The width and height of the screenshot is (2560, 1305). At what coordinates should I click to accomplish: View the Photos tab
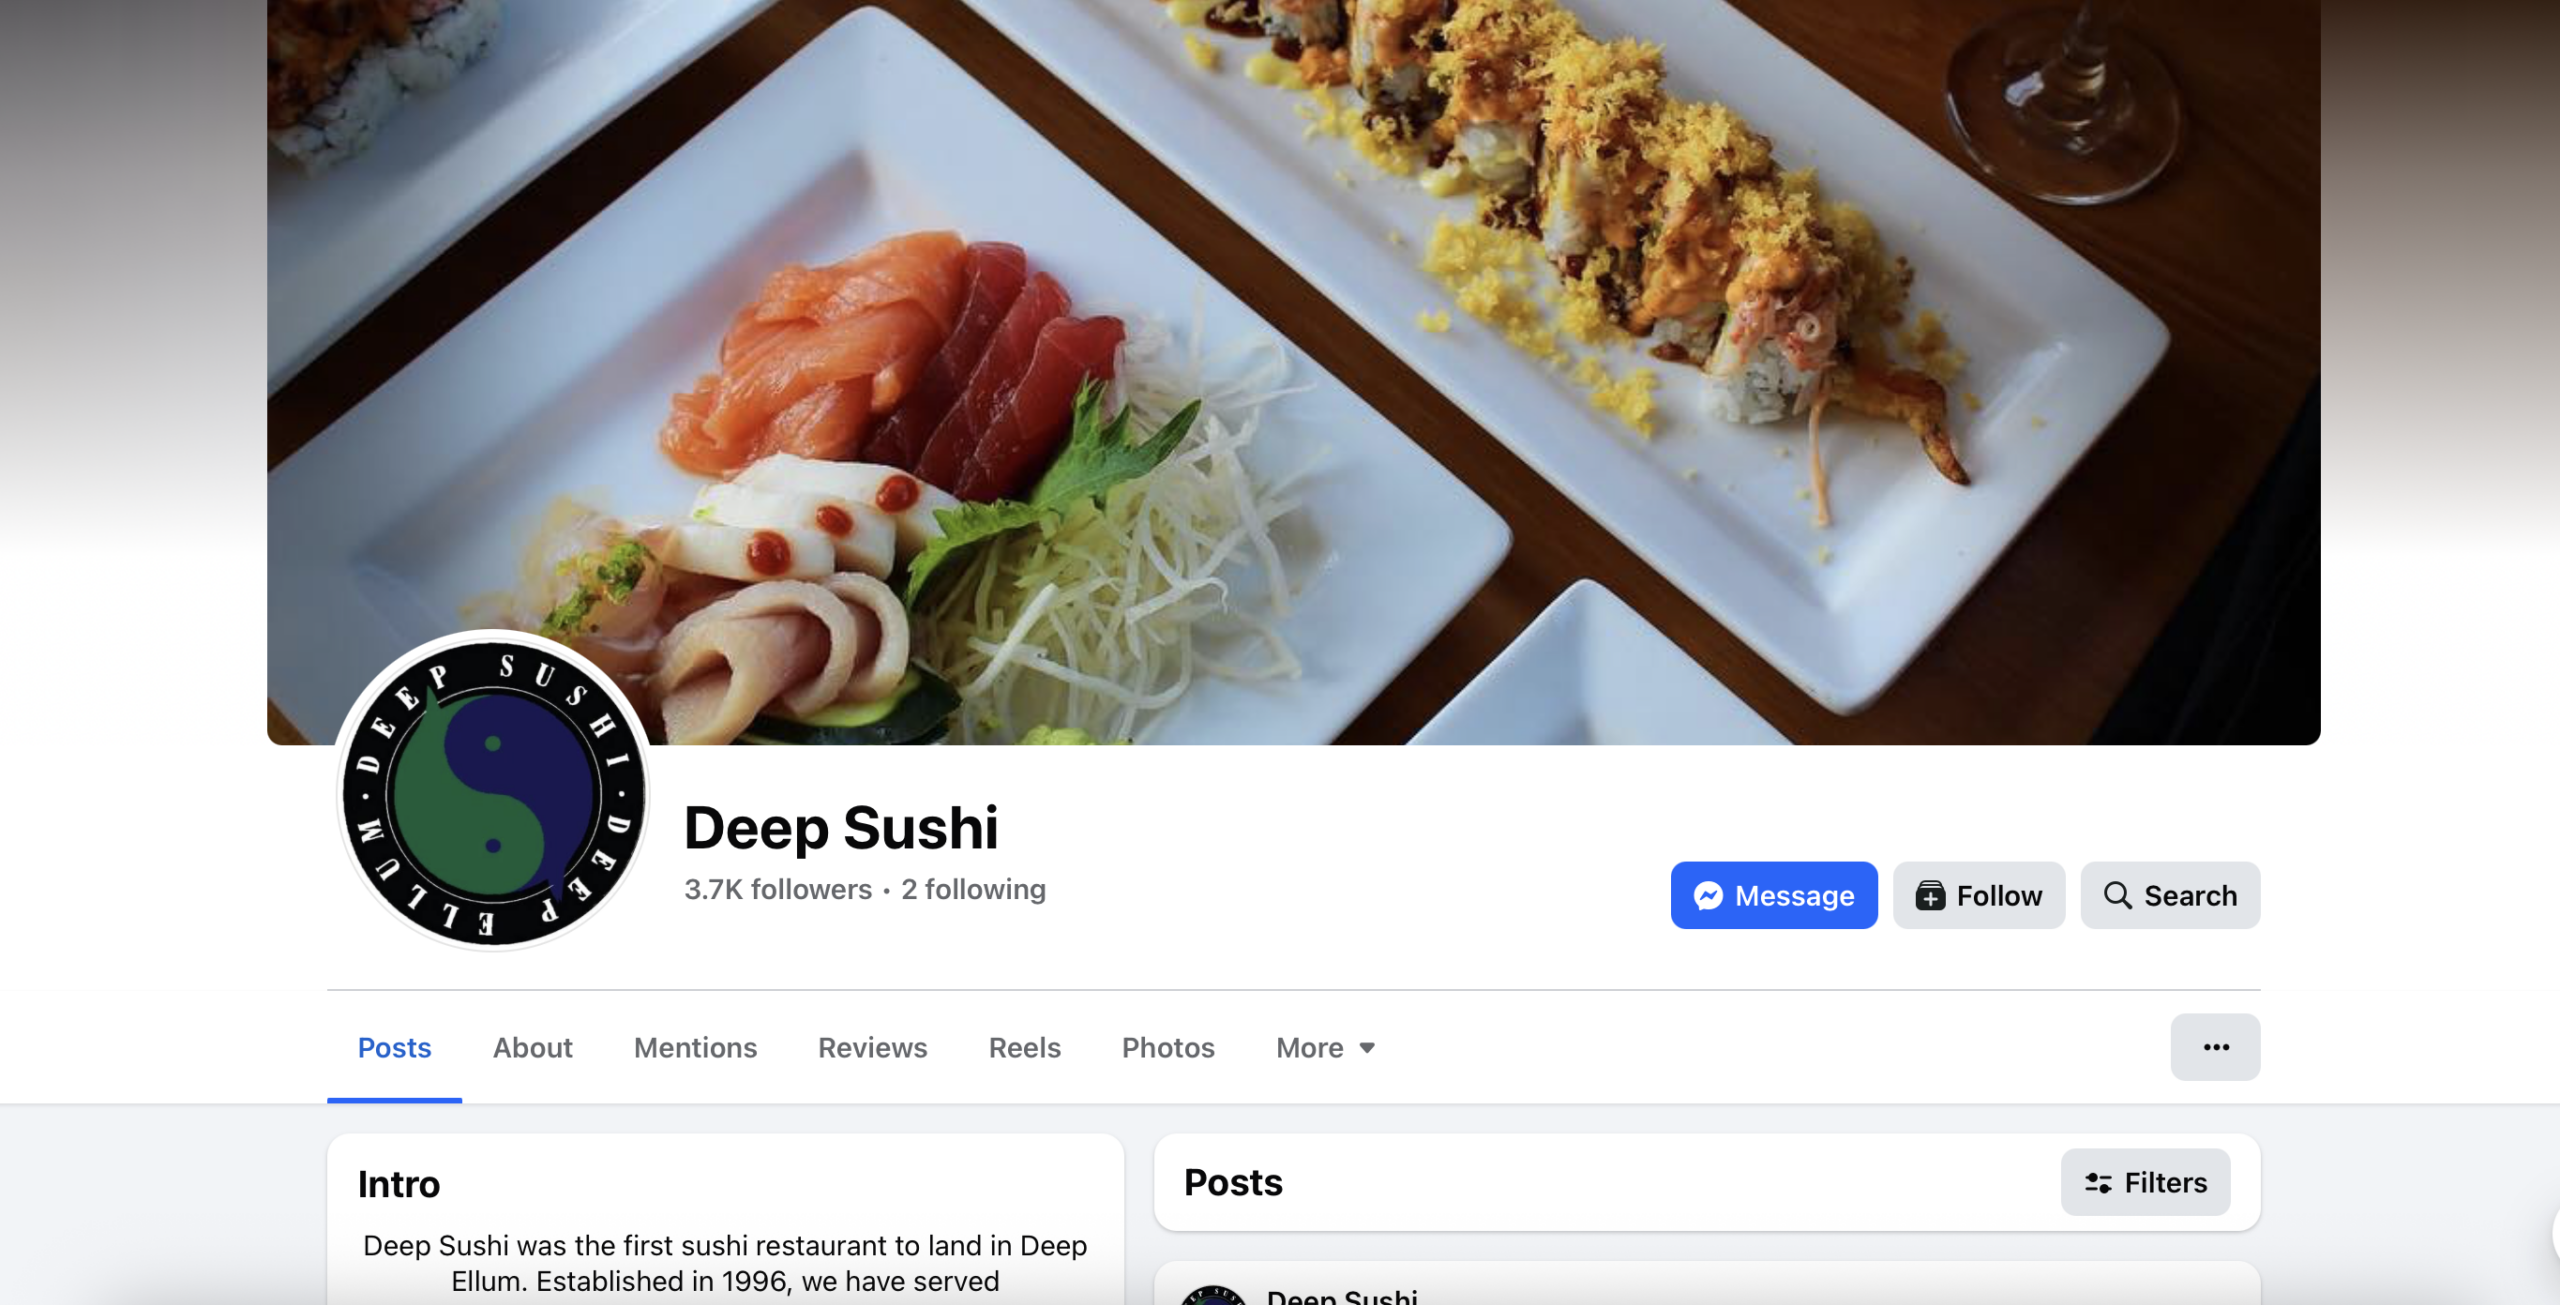click(x=1168, y=1047)
